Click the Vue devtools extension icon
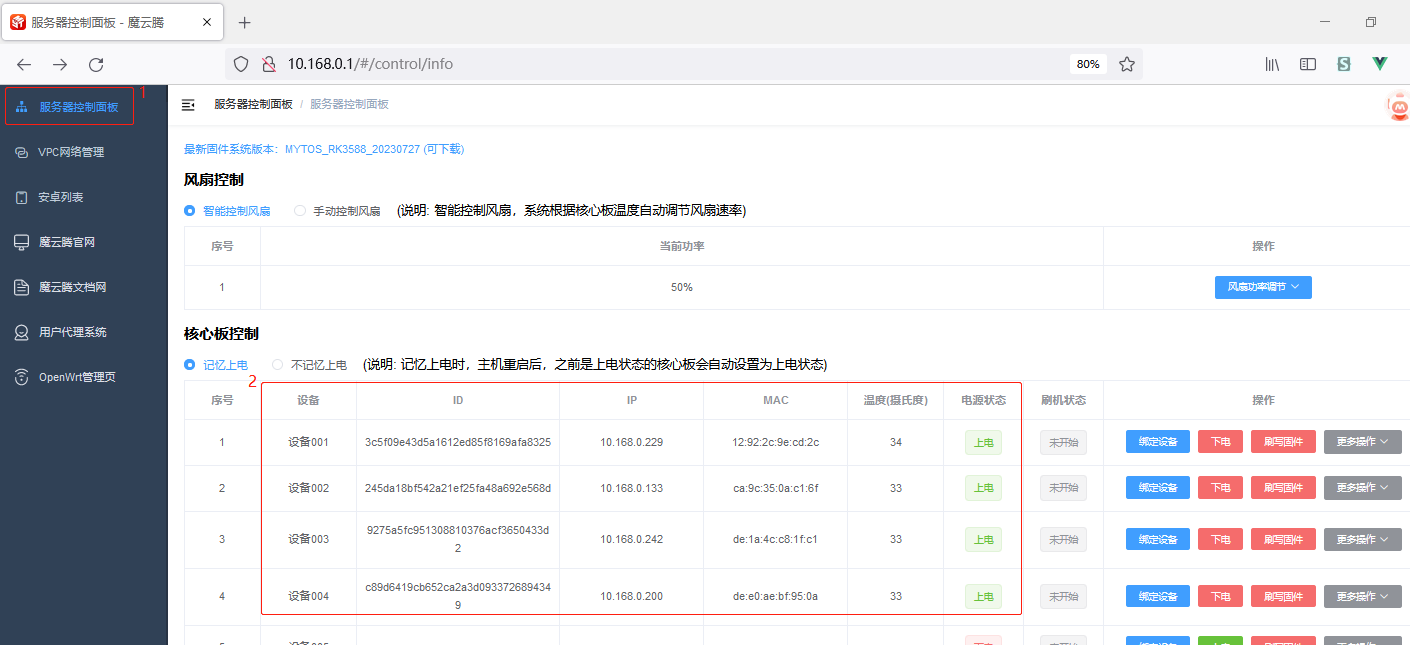Viewport: 1410px width, 645px height. (x=1380, y=64)
